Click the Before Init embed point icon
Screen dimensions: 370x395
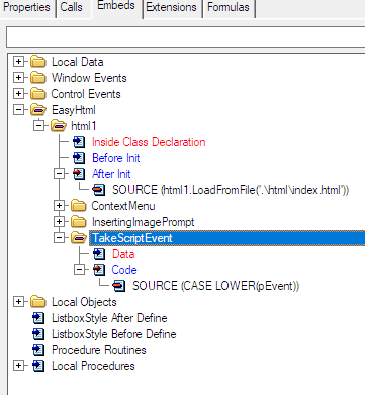pos(79,158)
